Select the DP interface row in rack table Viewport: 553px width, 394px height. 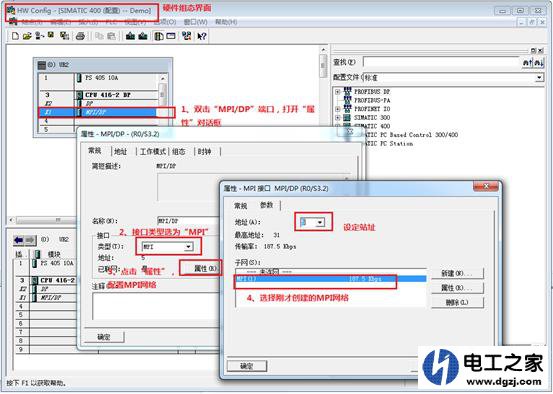(98, 104)
